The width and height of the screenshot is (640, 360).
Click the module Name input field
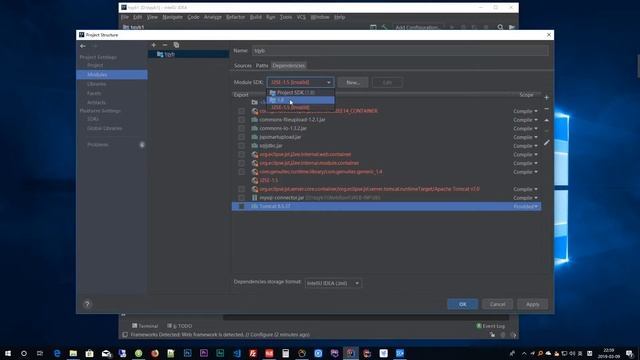pos(400,51)
